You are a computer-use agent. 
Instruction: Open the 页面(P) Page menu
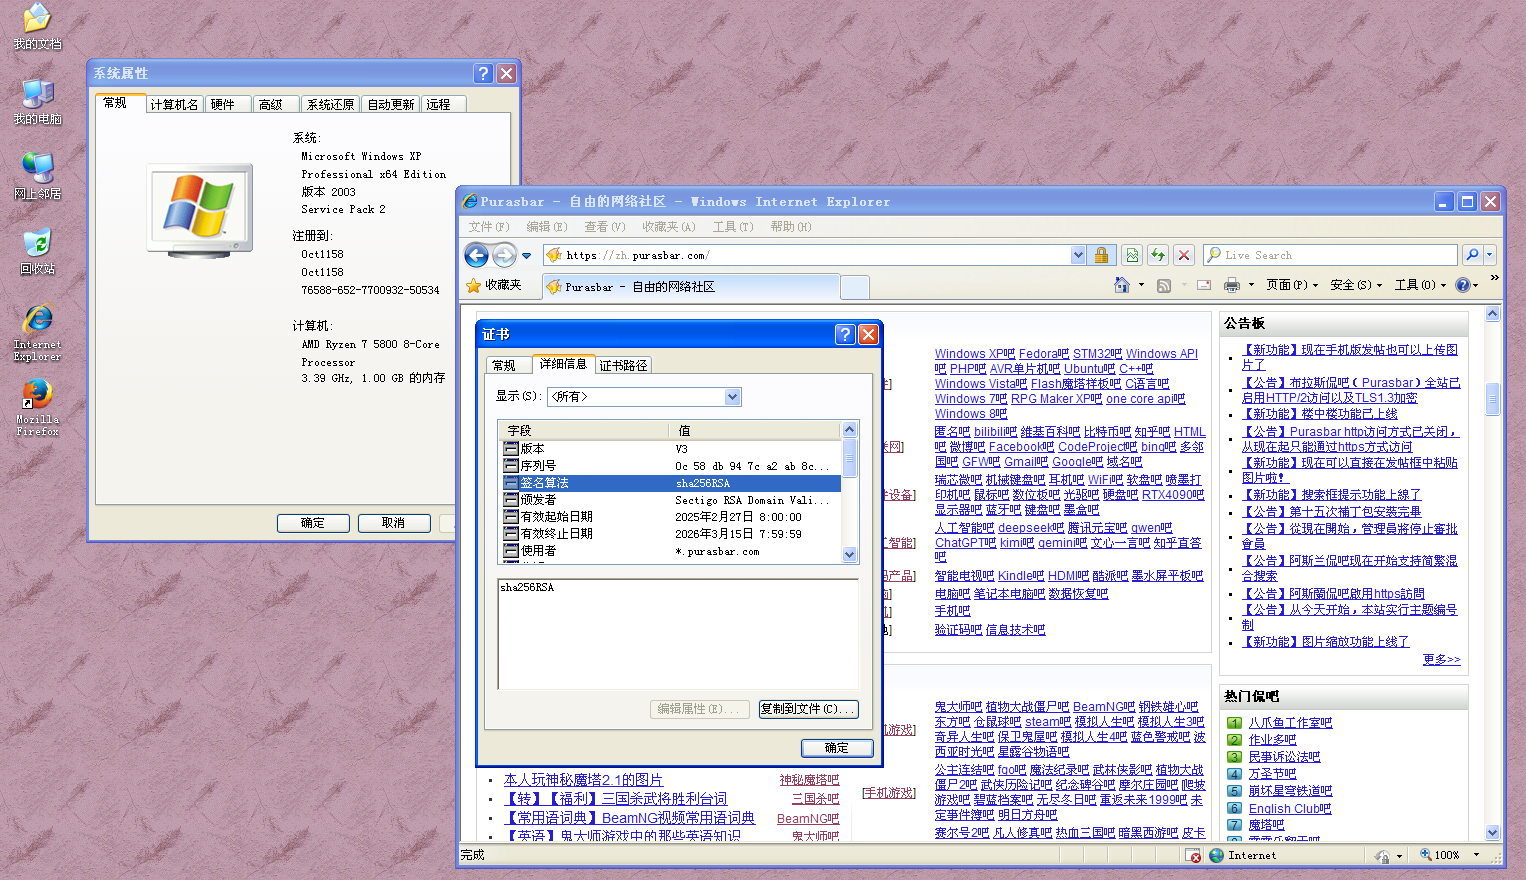click(1292, 285)
